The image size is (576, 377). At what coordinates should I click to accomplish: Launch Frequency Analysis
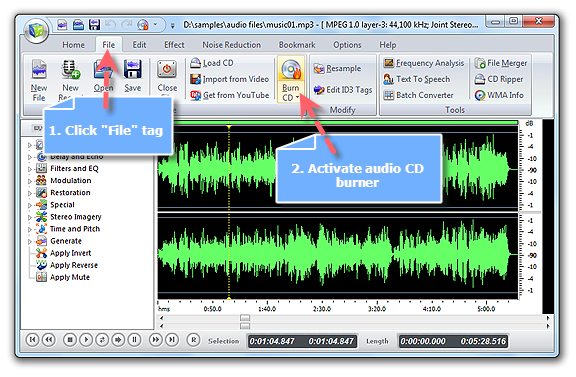(424, 63)
